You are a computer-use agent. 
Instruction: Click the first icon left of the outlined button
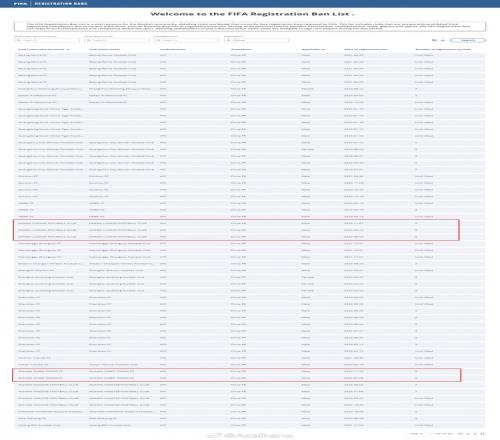coord(434,40)
